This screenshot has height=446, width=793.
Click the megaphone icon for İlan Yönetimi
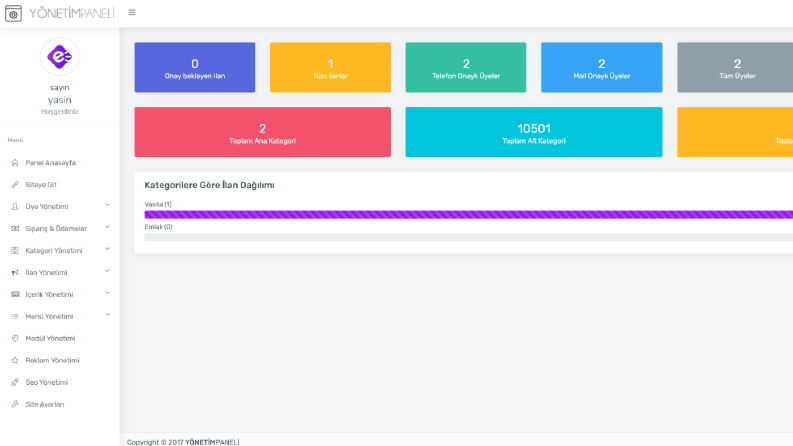tap(15, 273)
